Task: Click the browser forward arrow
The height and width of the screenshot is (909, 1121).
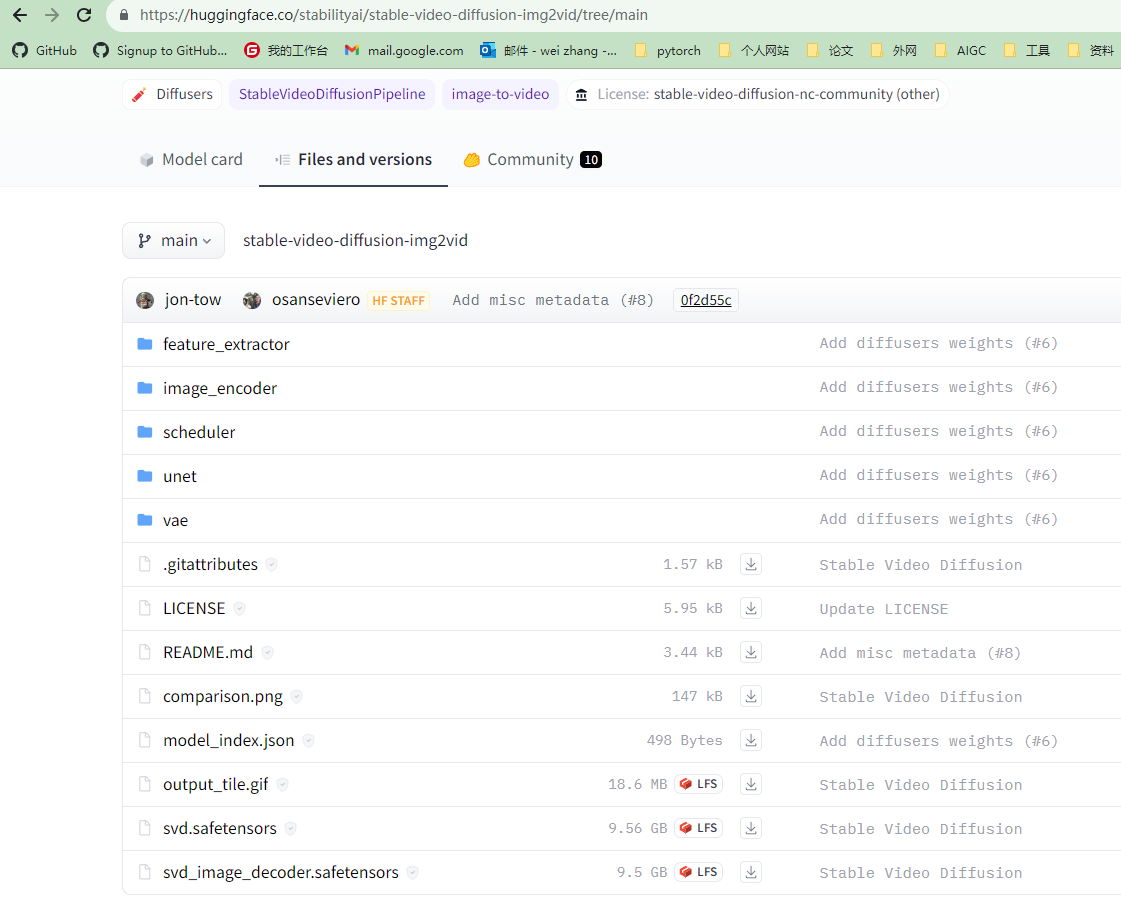Action: click(x=52, y=14)
